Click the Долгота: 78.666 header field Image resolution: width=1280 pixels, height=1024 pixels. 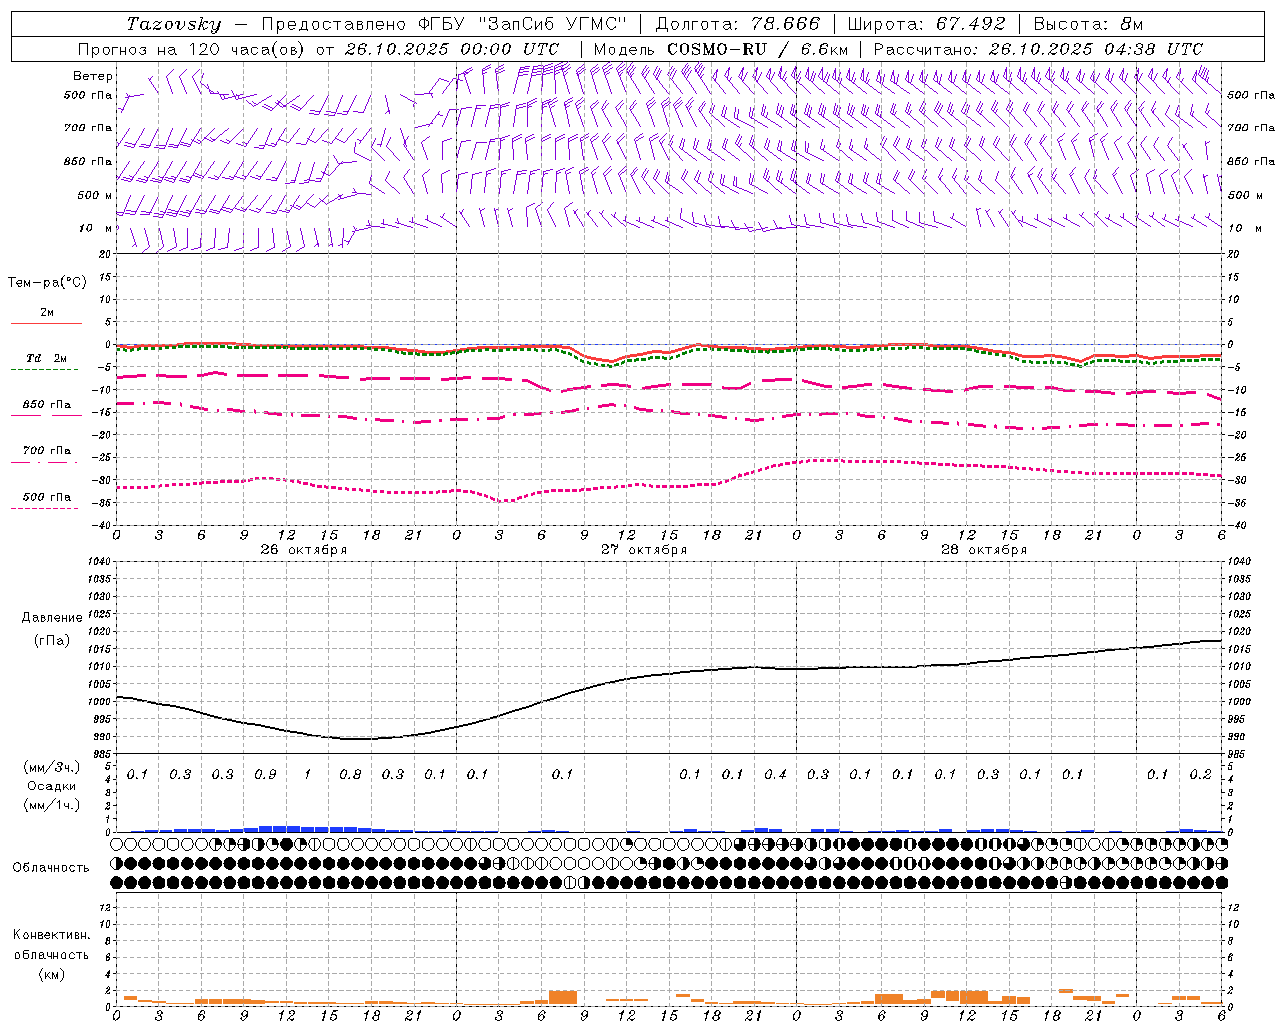coord(737,24)
